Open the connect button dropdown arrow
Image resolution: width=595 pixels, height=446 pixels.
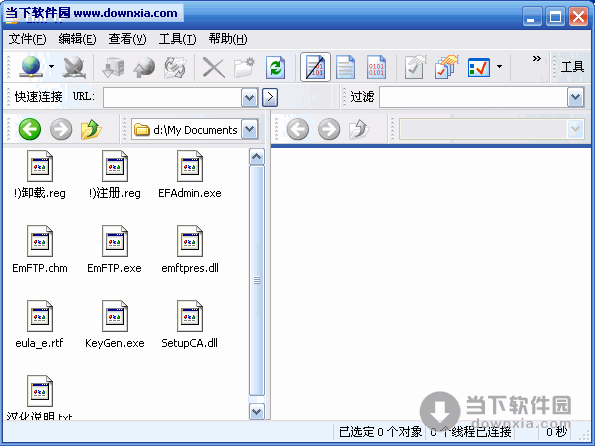tap(51, 67)
